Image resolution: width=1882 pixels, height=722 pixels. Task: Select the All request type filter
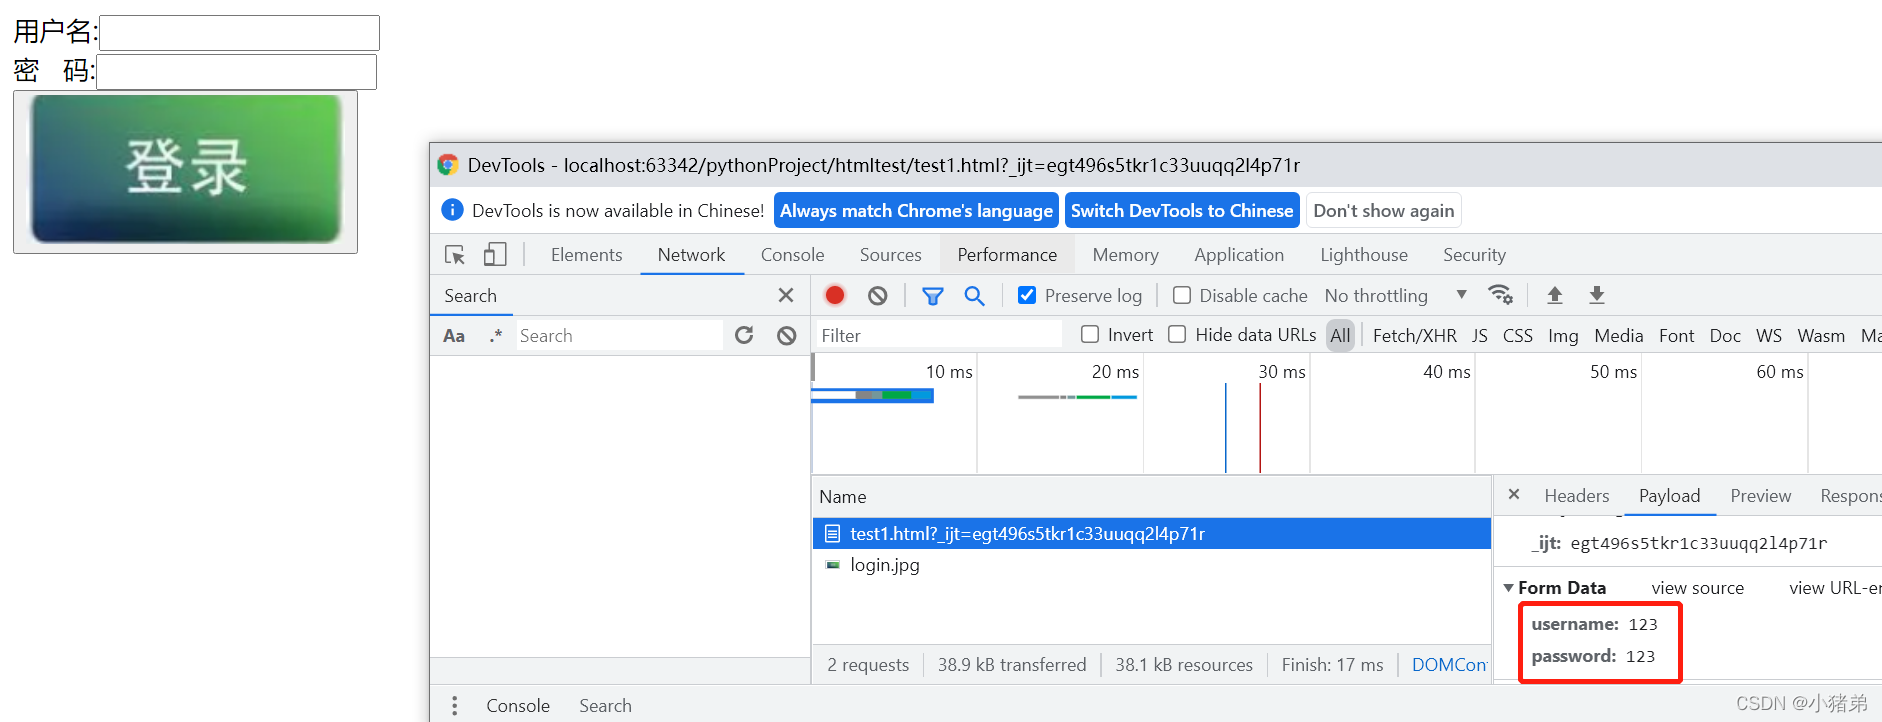click(1340, 336)
